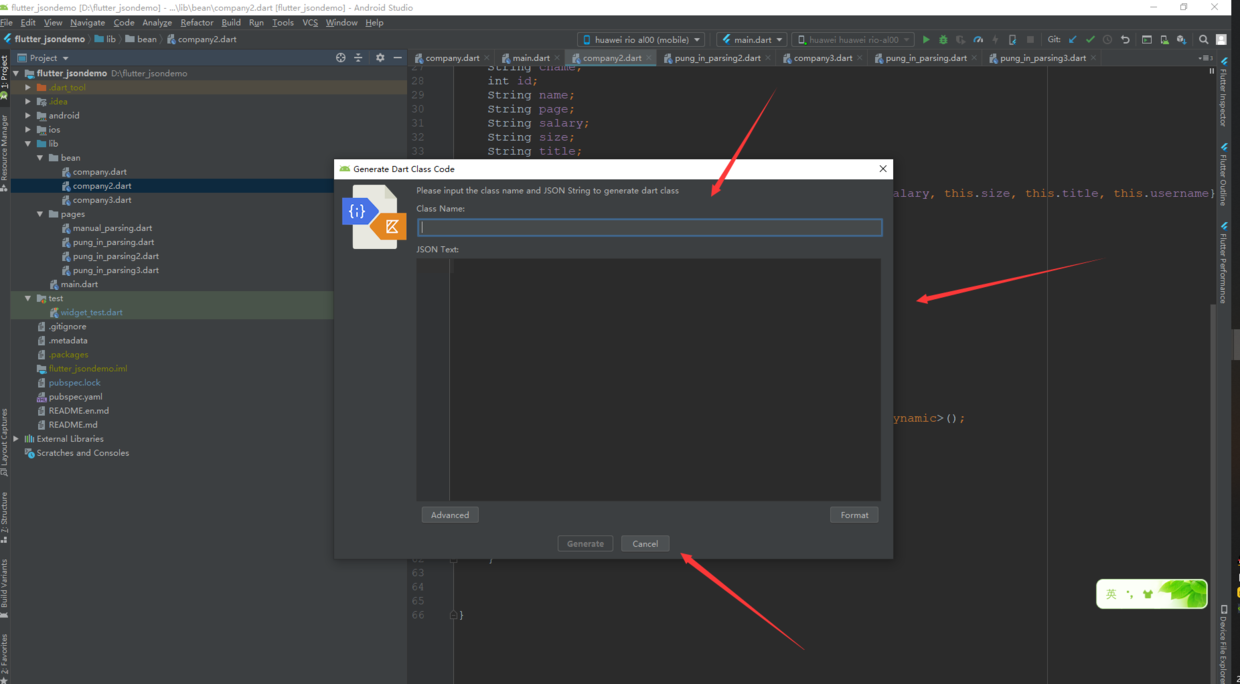Close the Generate Dart Class Code dialog

click(883, 169)
